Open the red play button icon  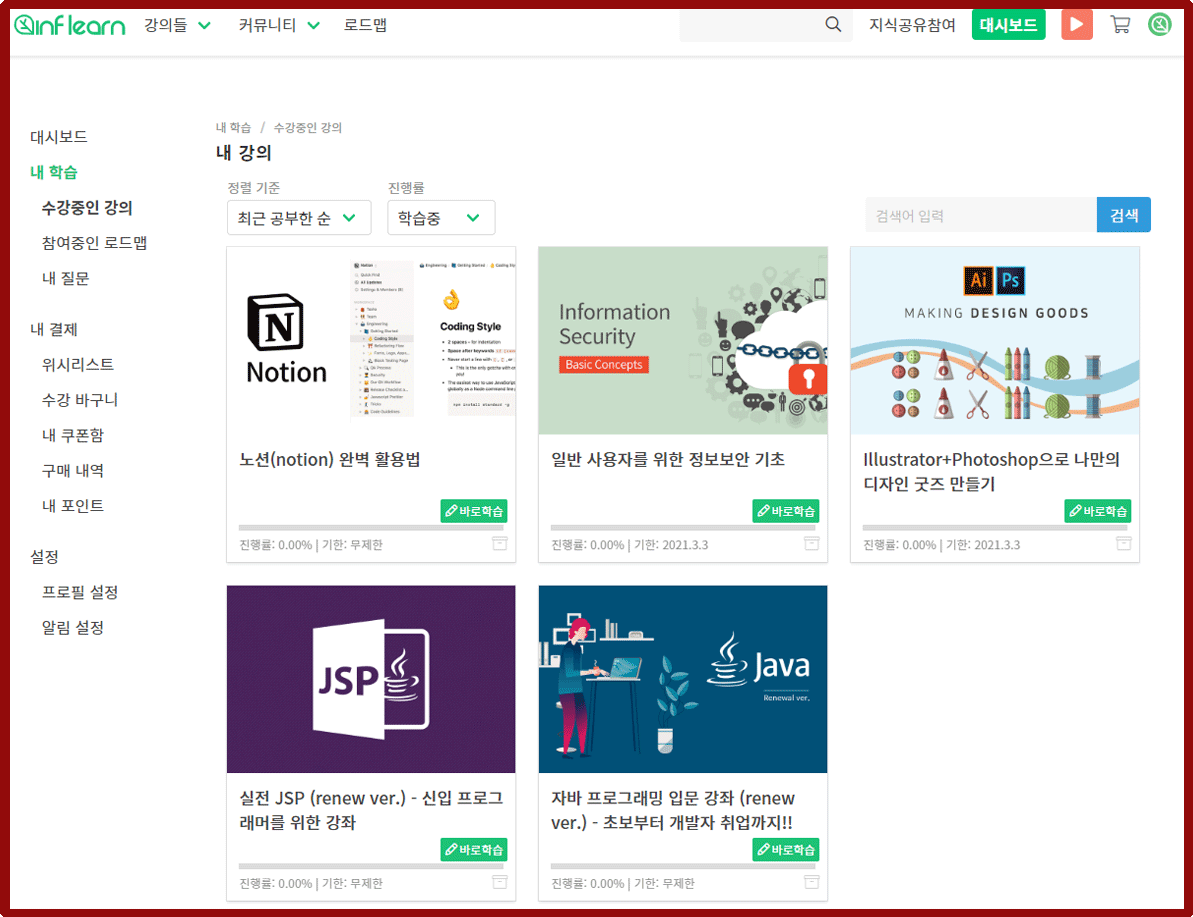[x=1077, y=24]
